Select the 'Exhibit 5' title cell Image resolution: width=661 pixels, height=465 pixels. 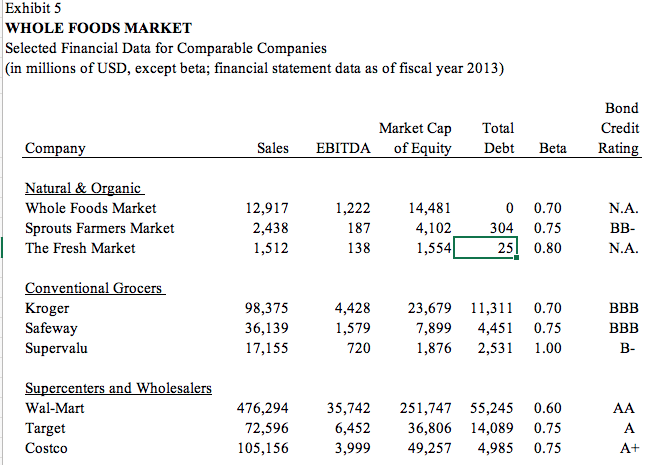tap(33, 8)
